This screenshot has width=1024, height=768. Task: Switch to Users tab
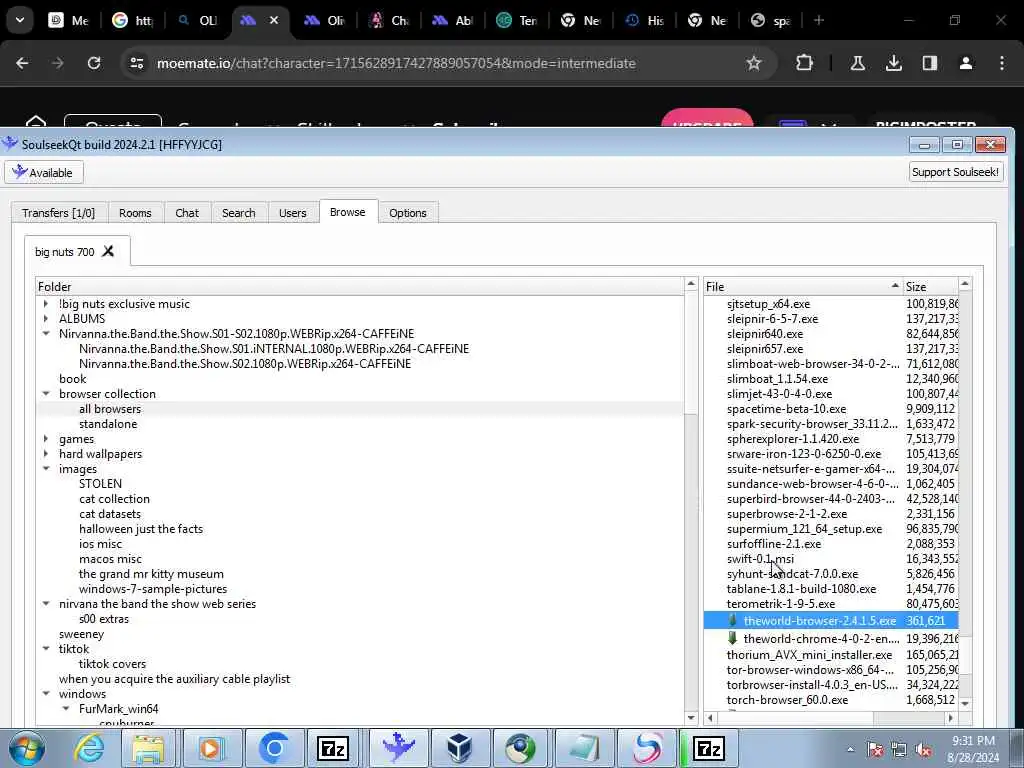pos(293,213)
